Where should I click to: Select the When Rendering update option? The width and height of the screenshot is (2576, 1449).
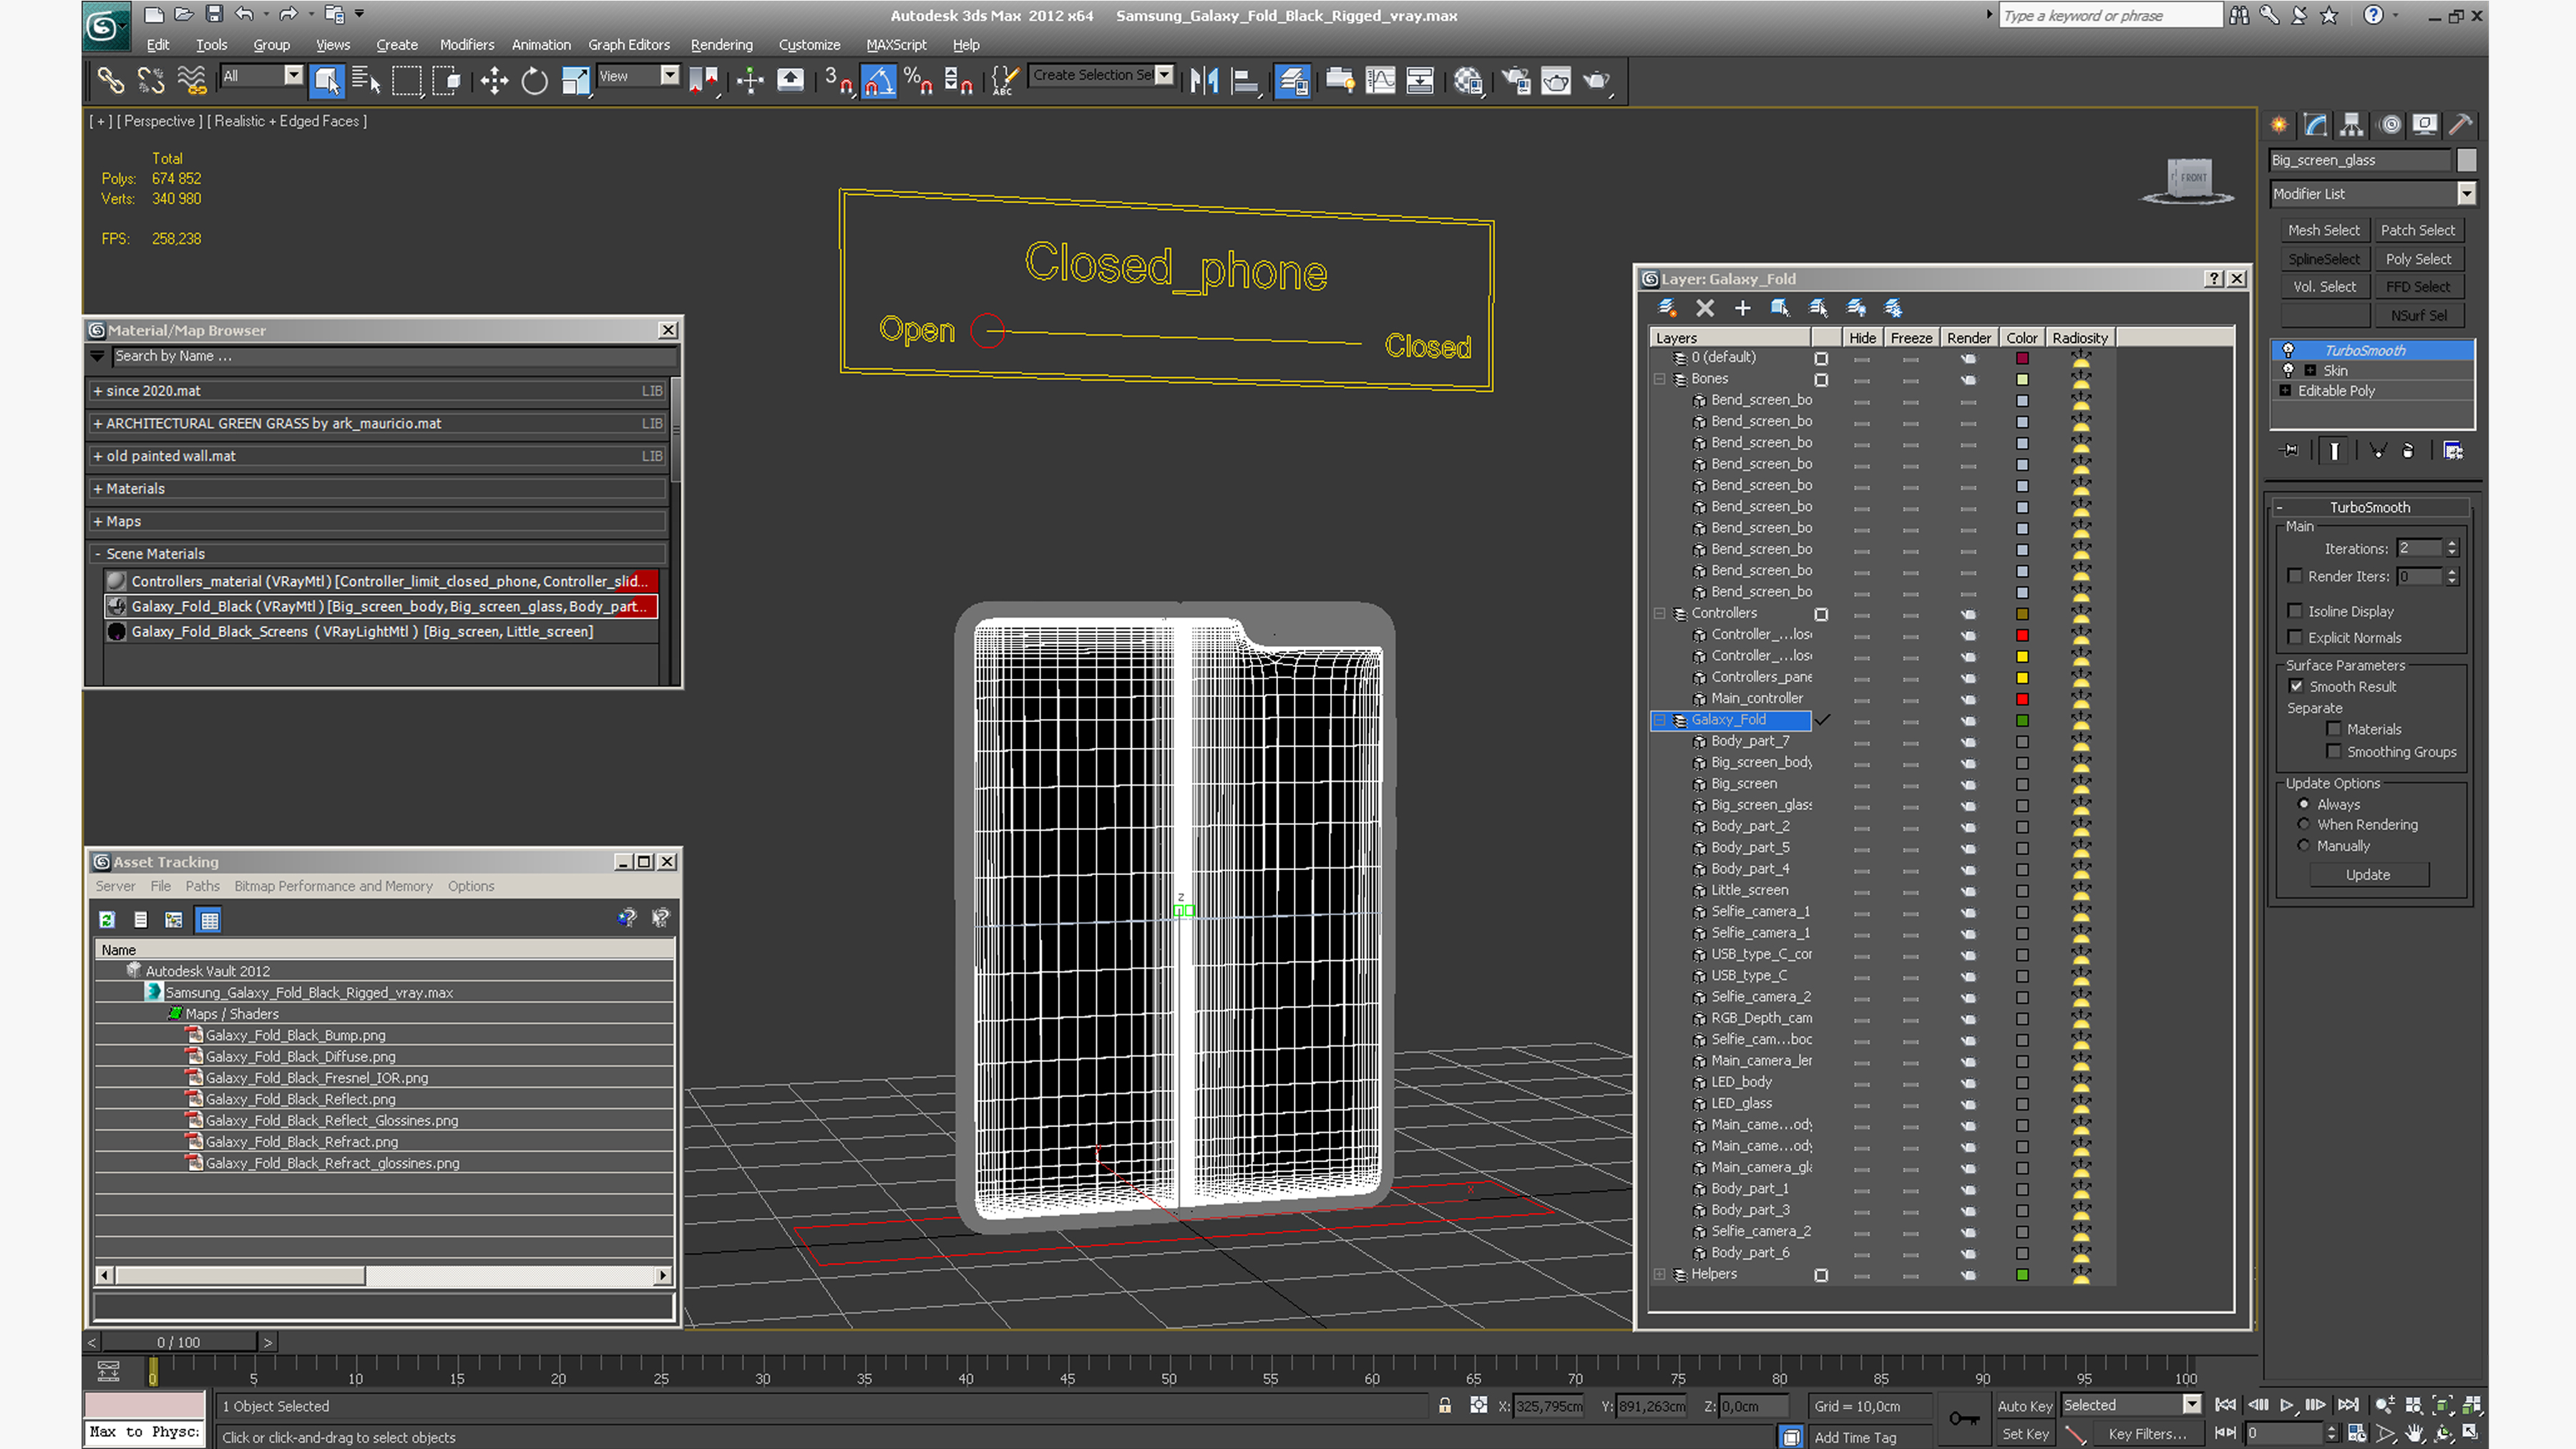tap(2304, 824)
